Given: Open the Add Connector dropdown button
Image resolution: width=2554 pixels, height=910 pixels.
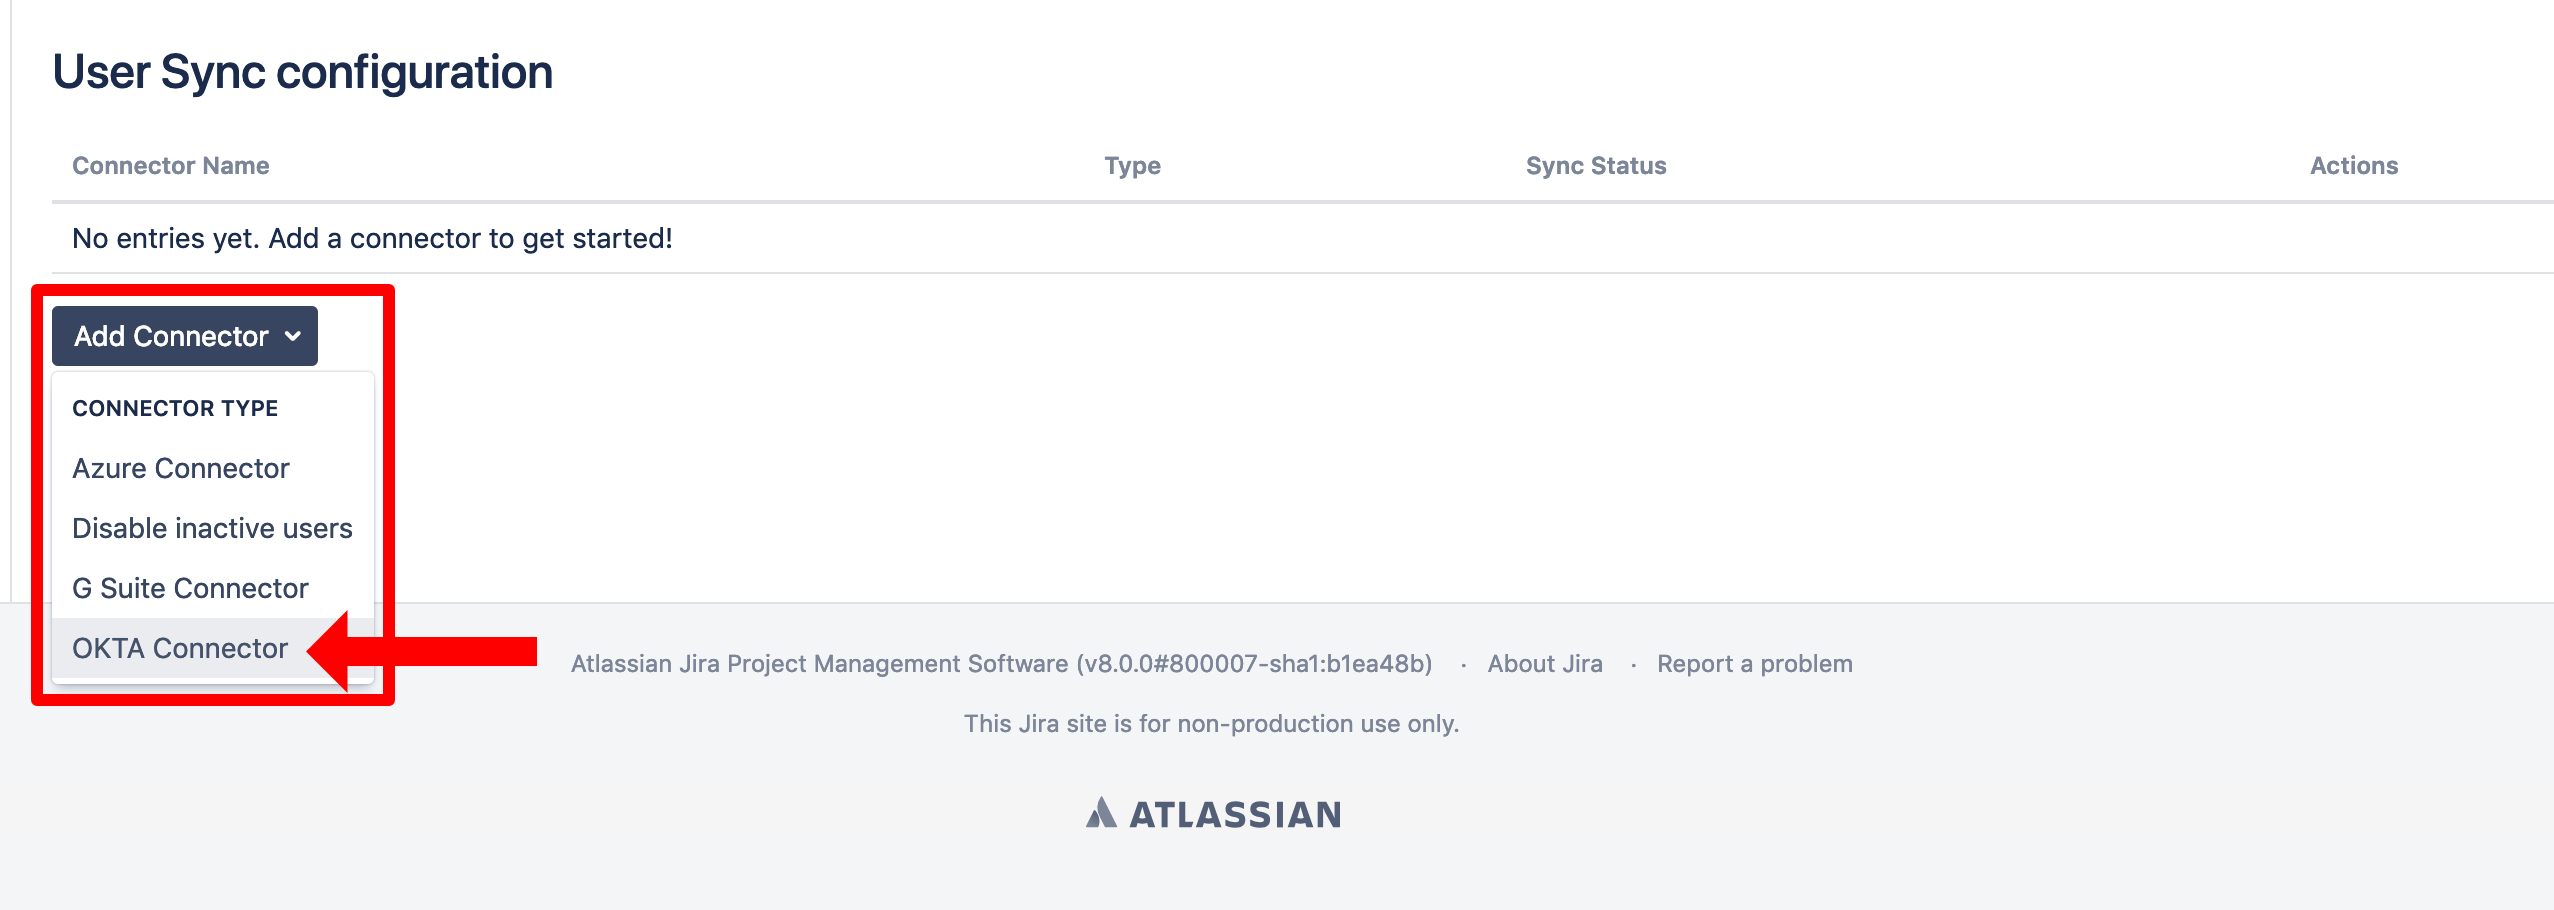Looking at the screenshot, I should (185, 336).
